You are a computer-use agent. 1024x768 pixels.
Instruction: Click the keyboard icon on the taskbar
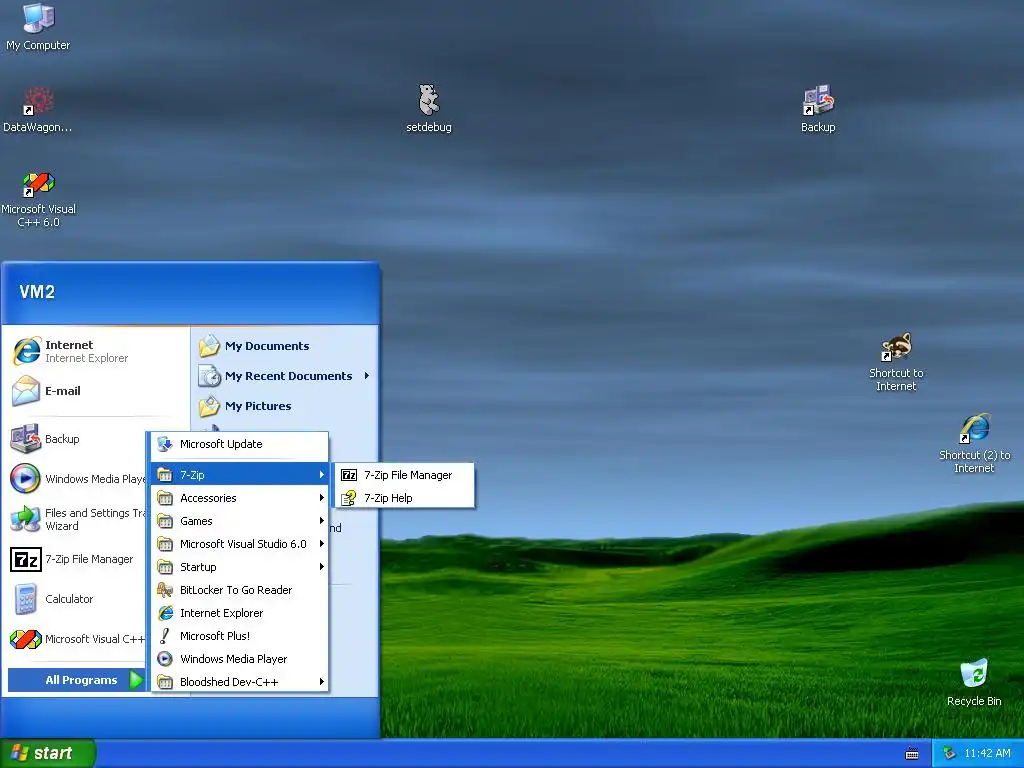[912, 754]
